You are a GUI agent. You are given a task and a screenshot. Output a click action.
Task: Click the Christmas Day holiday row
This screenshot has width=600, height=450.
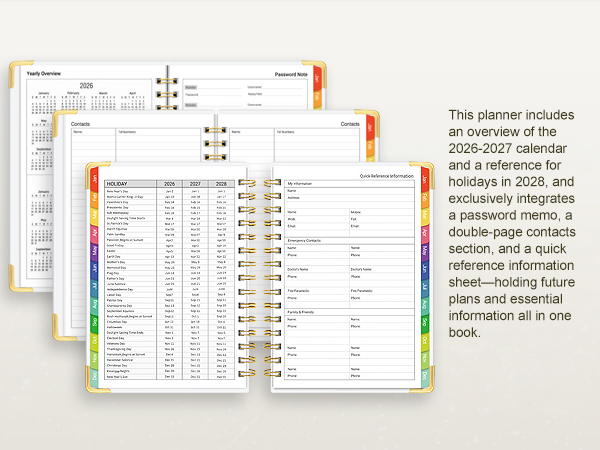point(170,365)
